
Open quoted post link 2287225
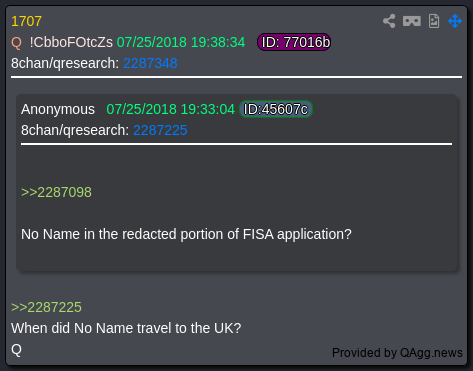[160, 130]
